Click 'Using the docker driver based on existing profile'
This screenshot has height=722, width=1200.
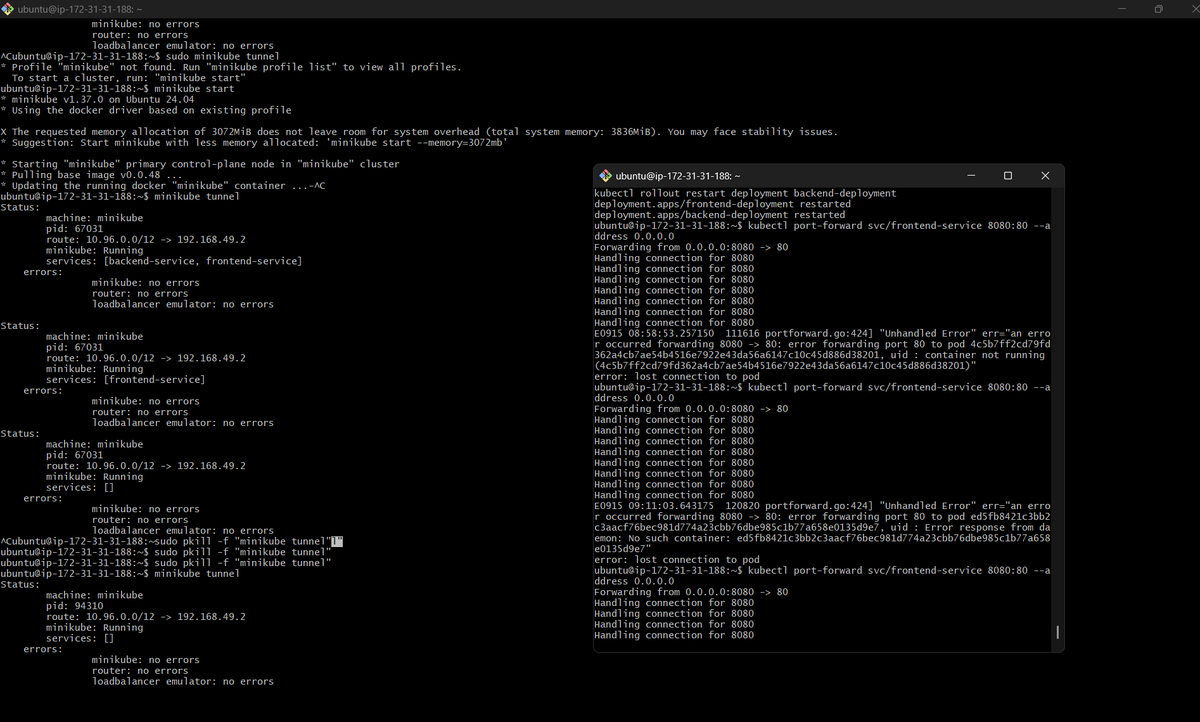pyautogui.click(x=146, y=110)
